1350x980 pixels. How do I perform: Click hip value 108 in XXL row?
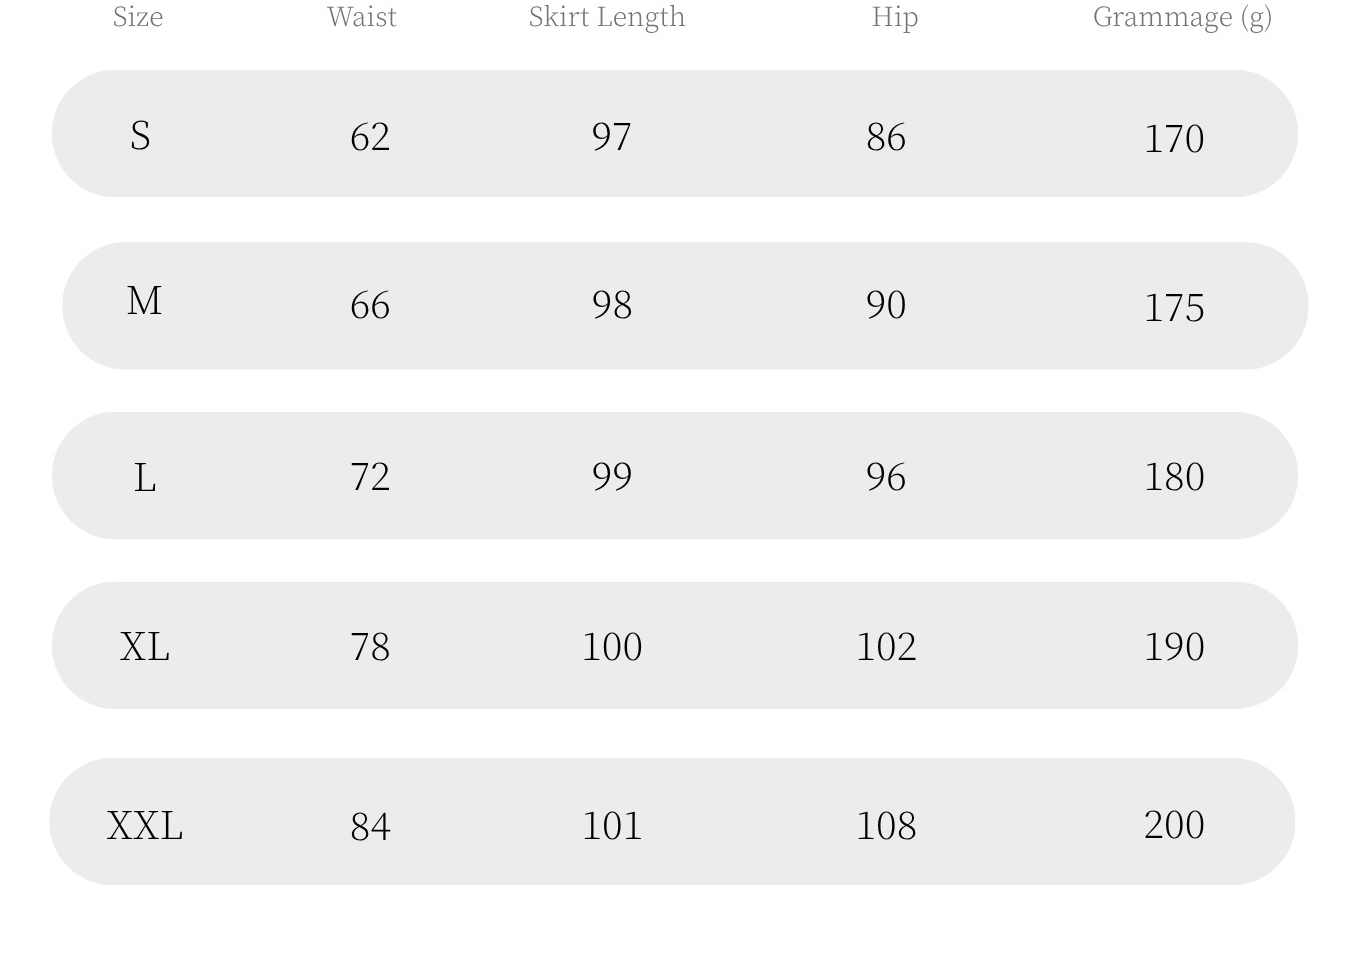pos(886,826)
